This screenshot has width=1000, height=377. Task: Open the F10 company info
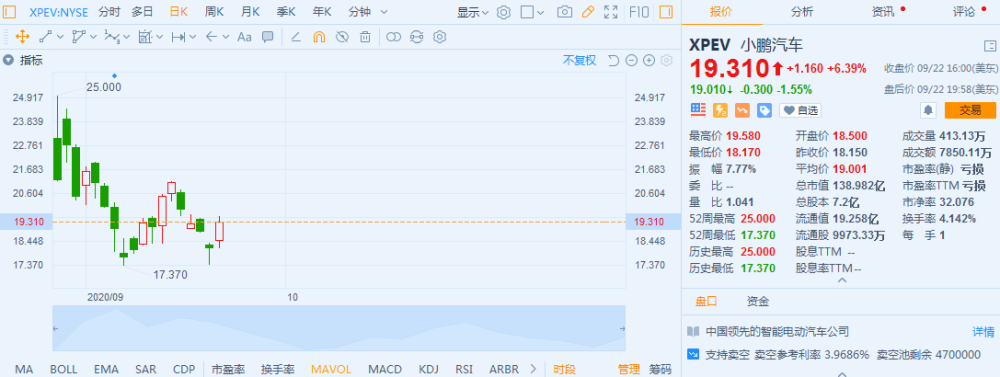click(x=639, y=11)
